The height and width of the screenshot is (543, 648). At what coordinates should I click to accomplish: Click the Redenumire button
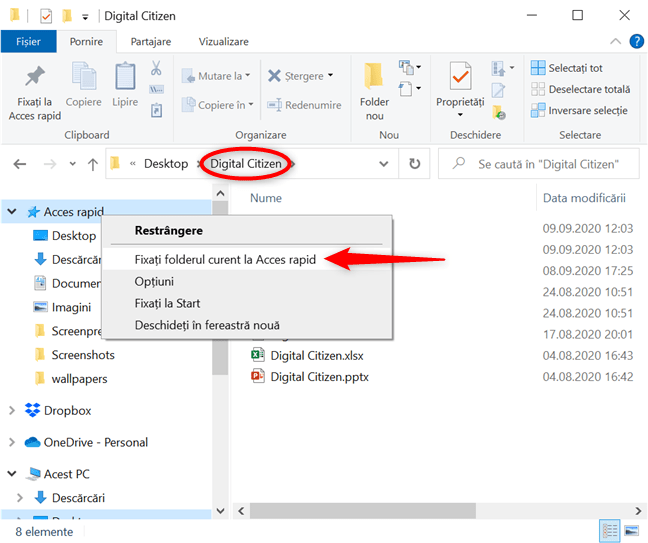point(304,105)
